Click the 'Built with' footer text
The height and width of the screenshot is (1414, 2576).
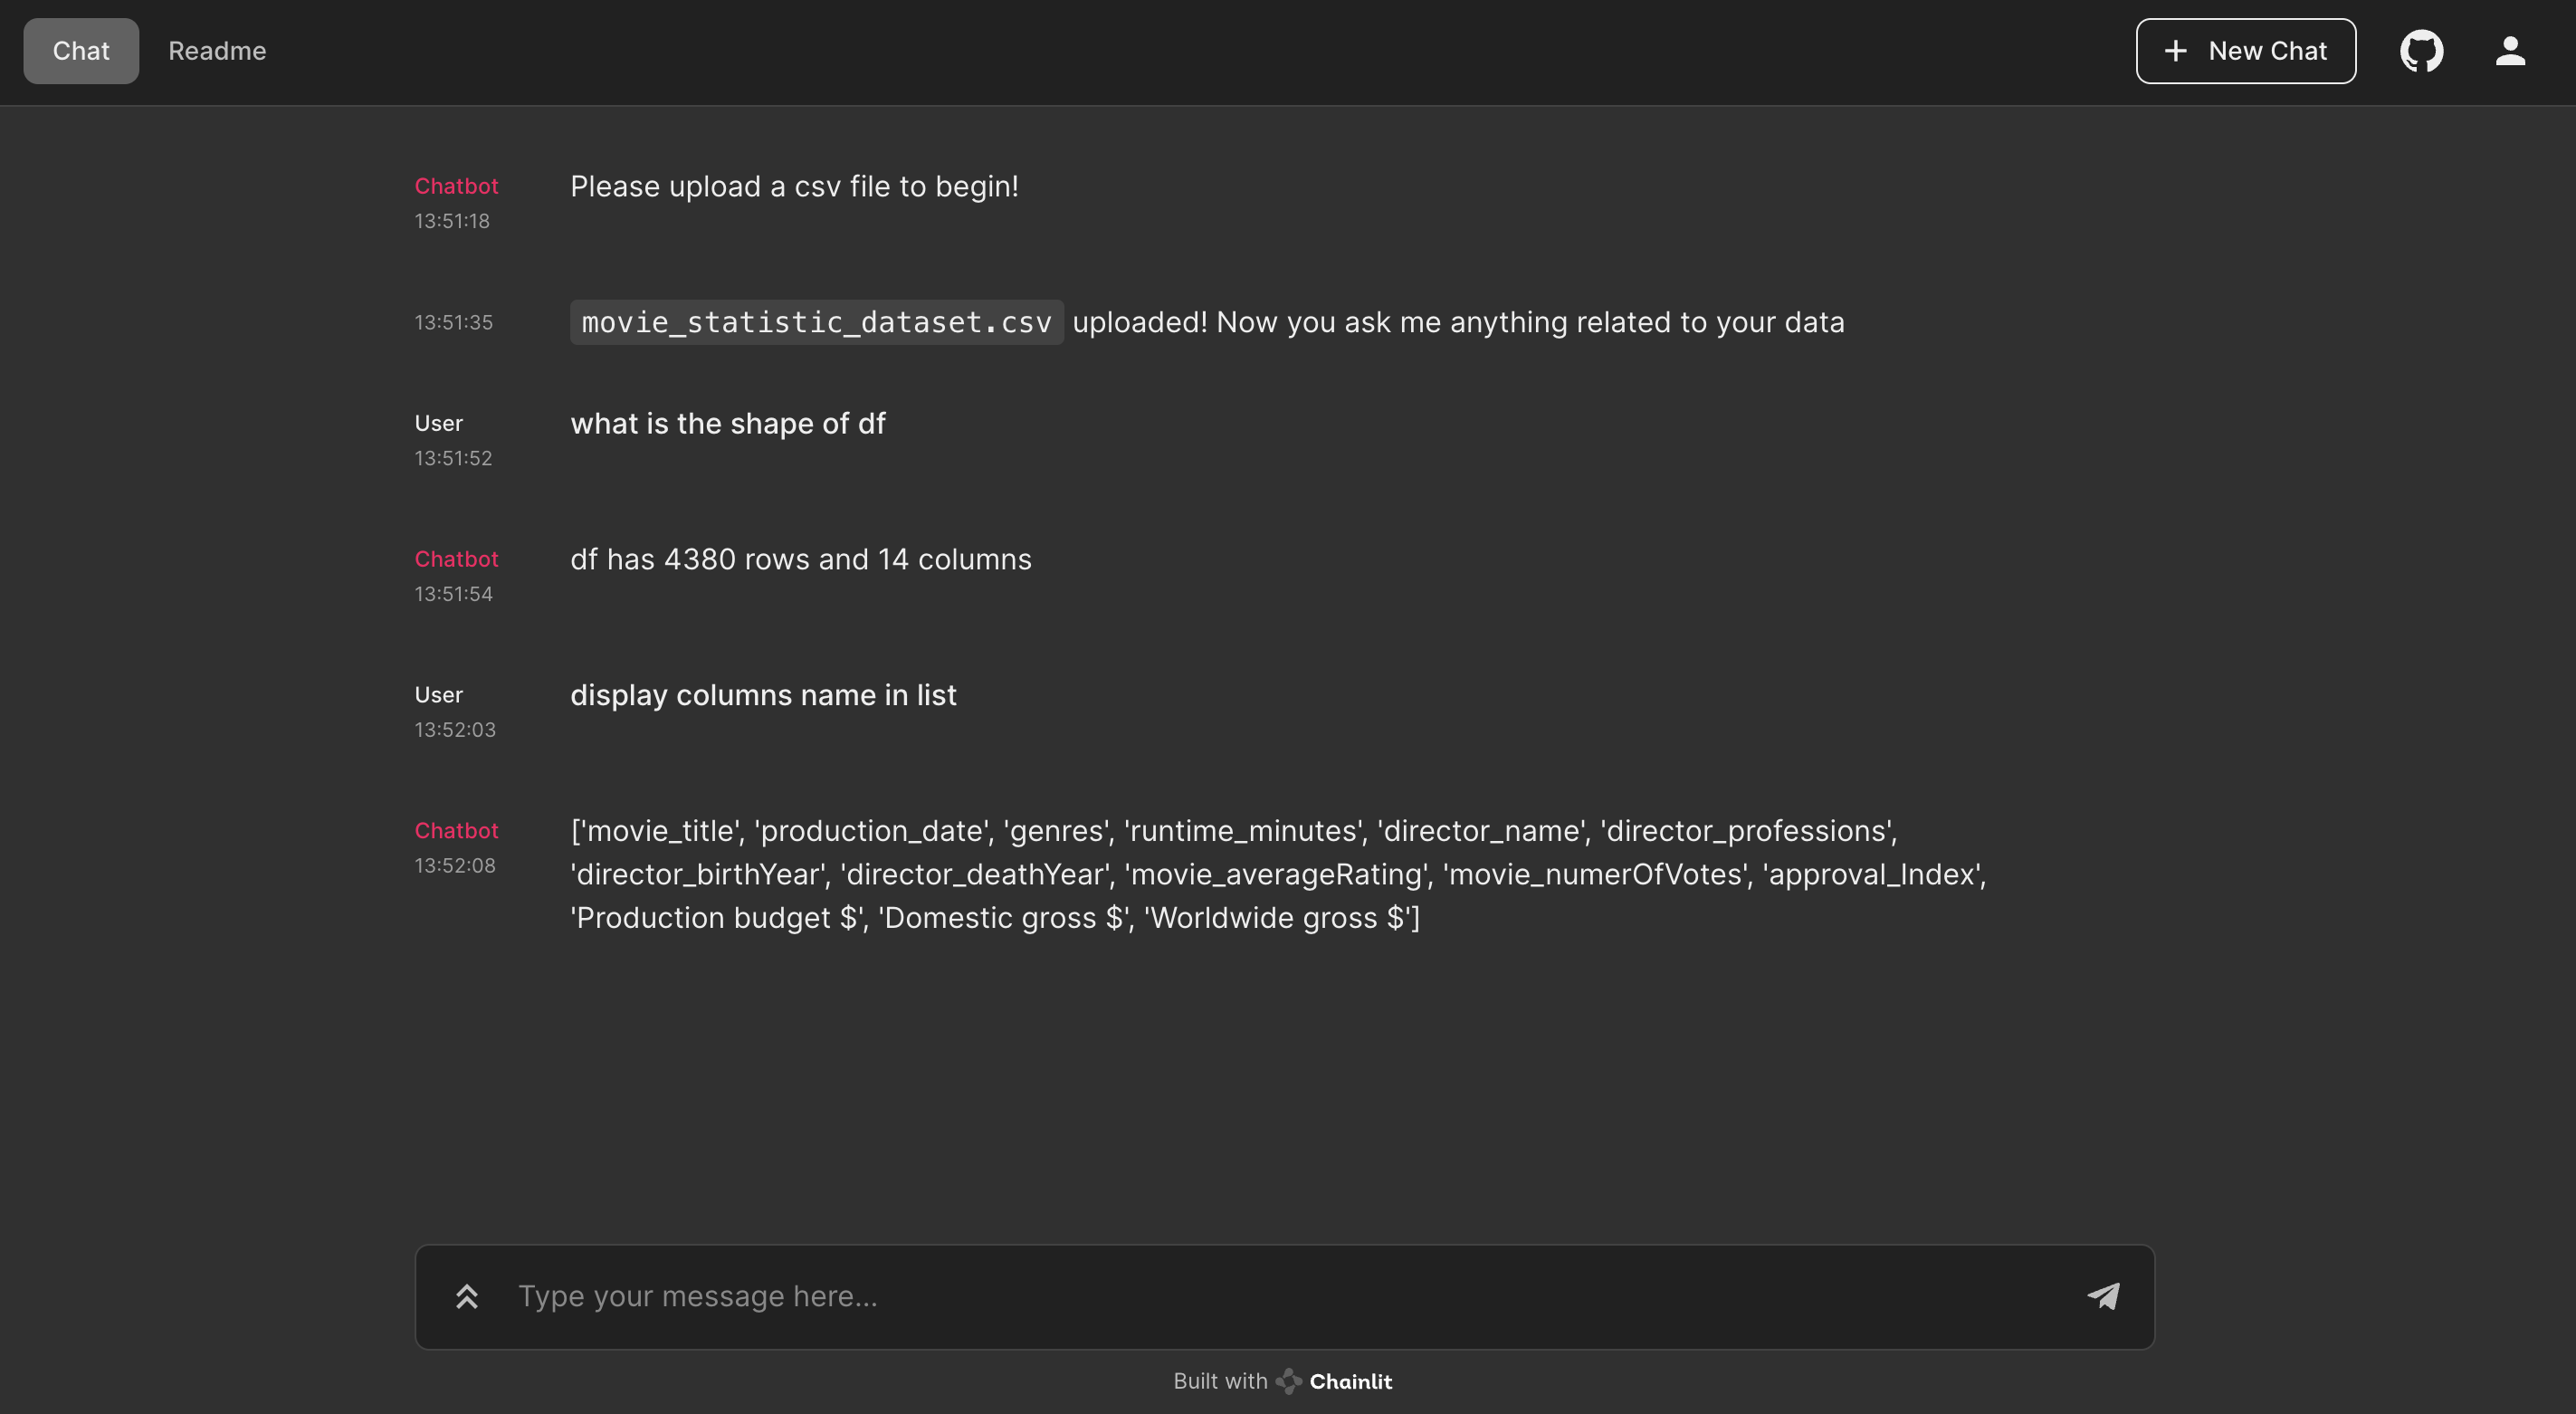(1220, 1381)
